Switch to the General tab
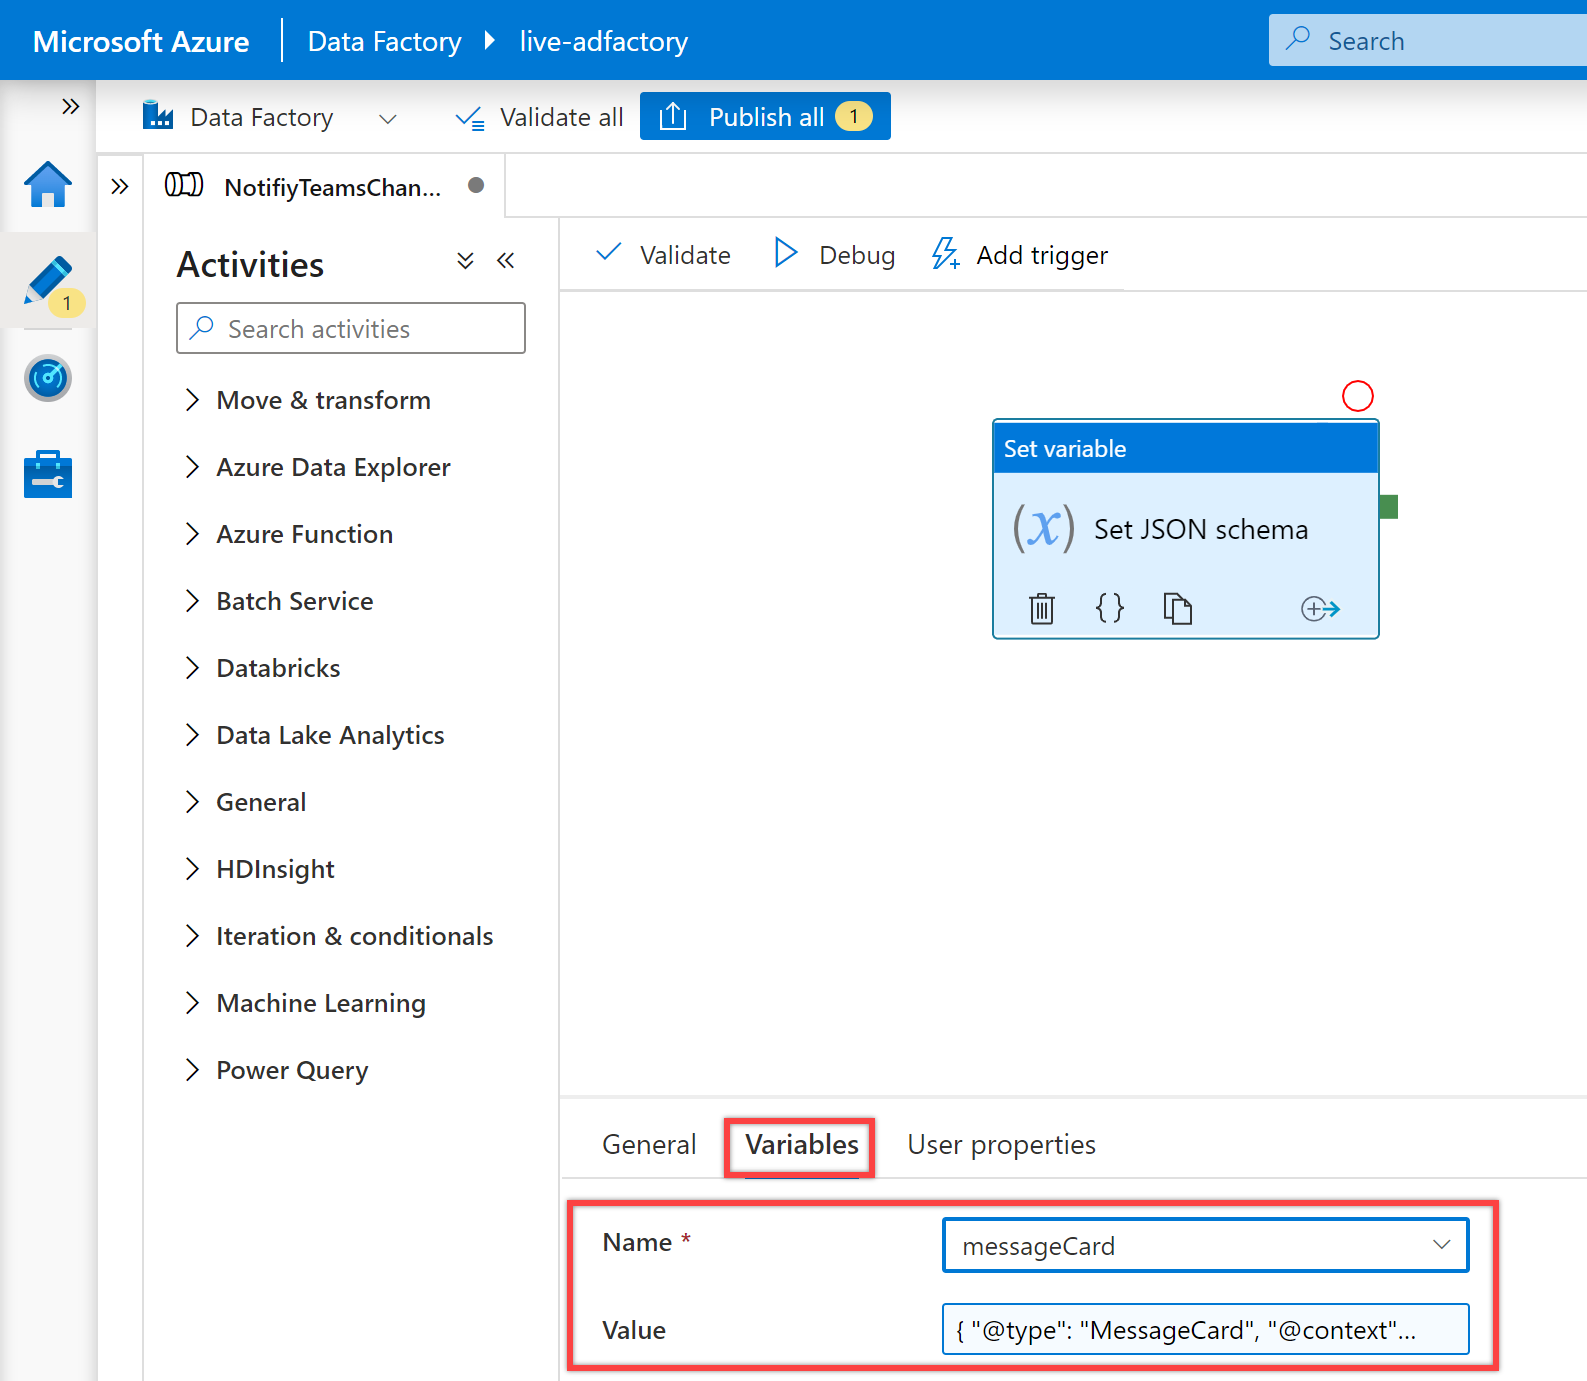 pos(649,1144)
